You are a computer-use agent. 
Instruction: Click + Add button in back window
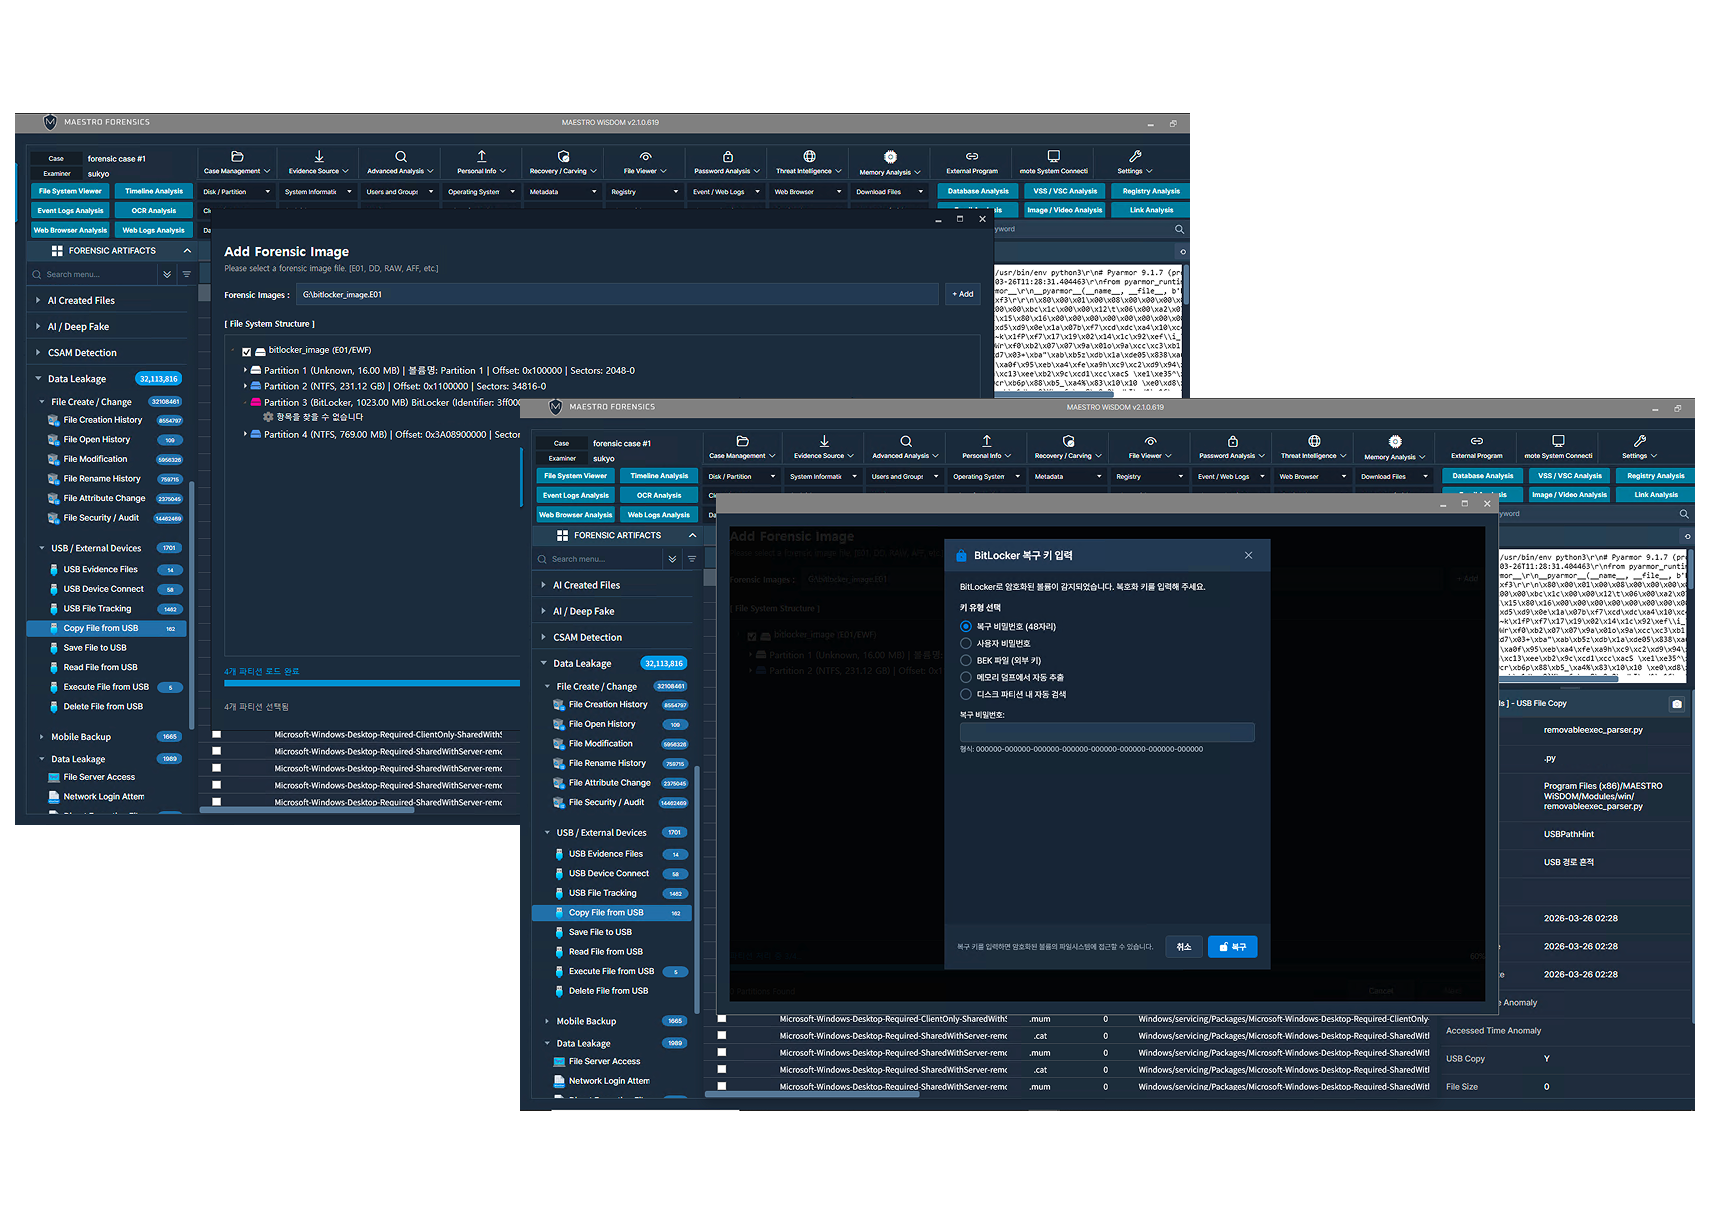(x=962, y=294)
